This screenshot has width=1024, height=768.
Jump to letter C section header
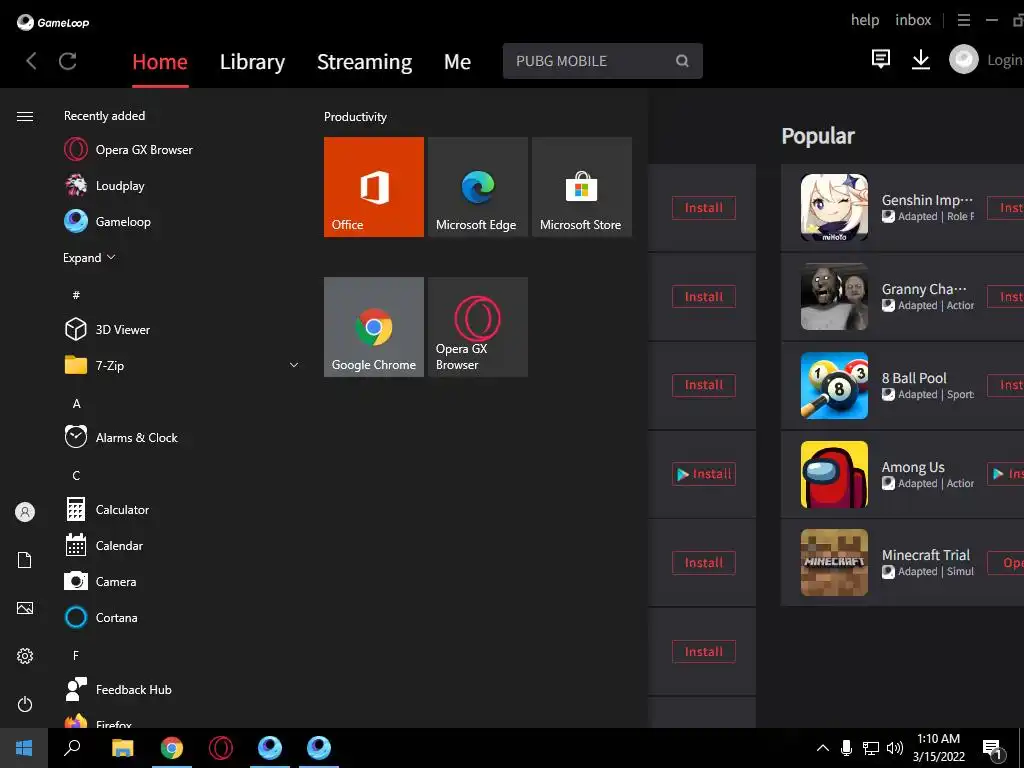(x=76, y=475)
